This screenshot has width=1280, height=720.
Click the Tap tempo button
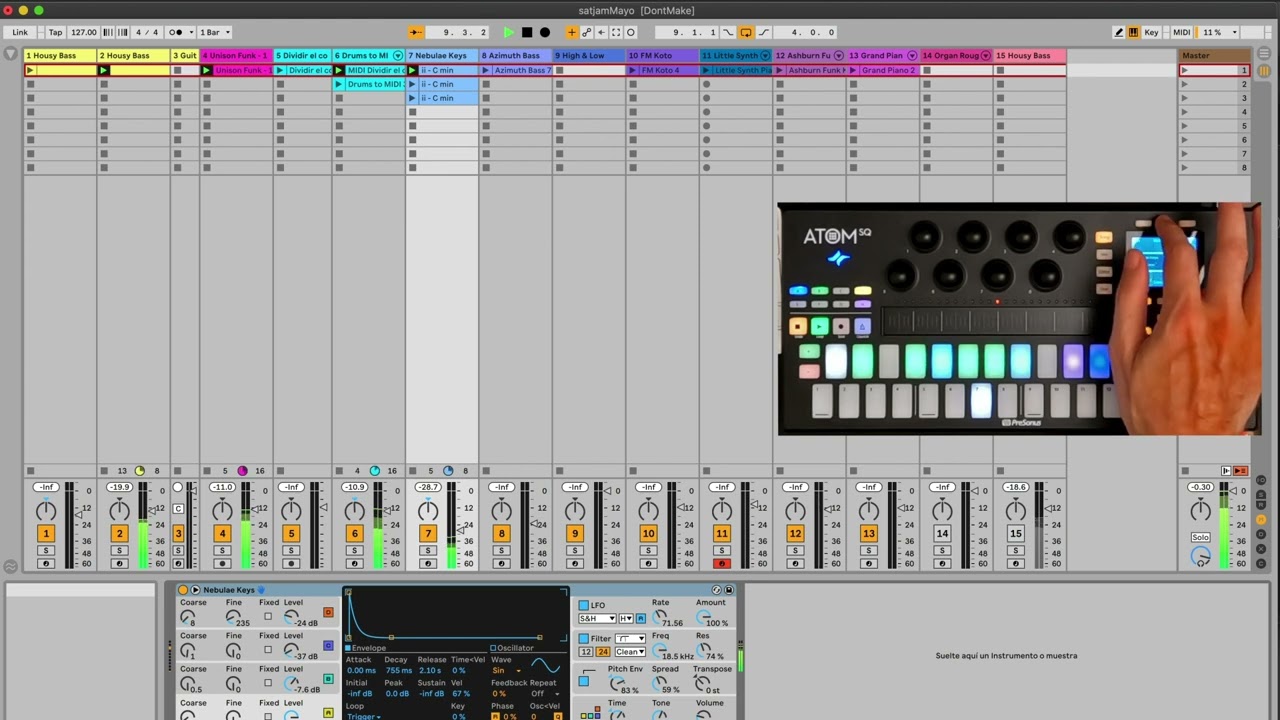coord(56,32)
